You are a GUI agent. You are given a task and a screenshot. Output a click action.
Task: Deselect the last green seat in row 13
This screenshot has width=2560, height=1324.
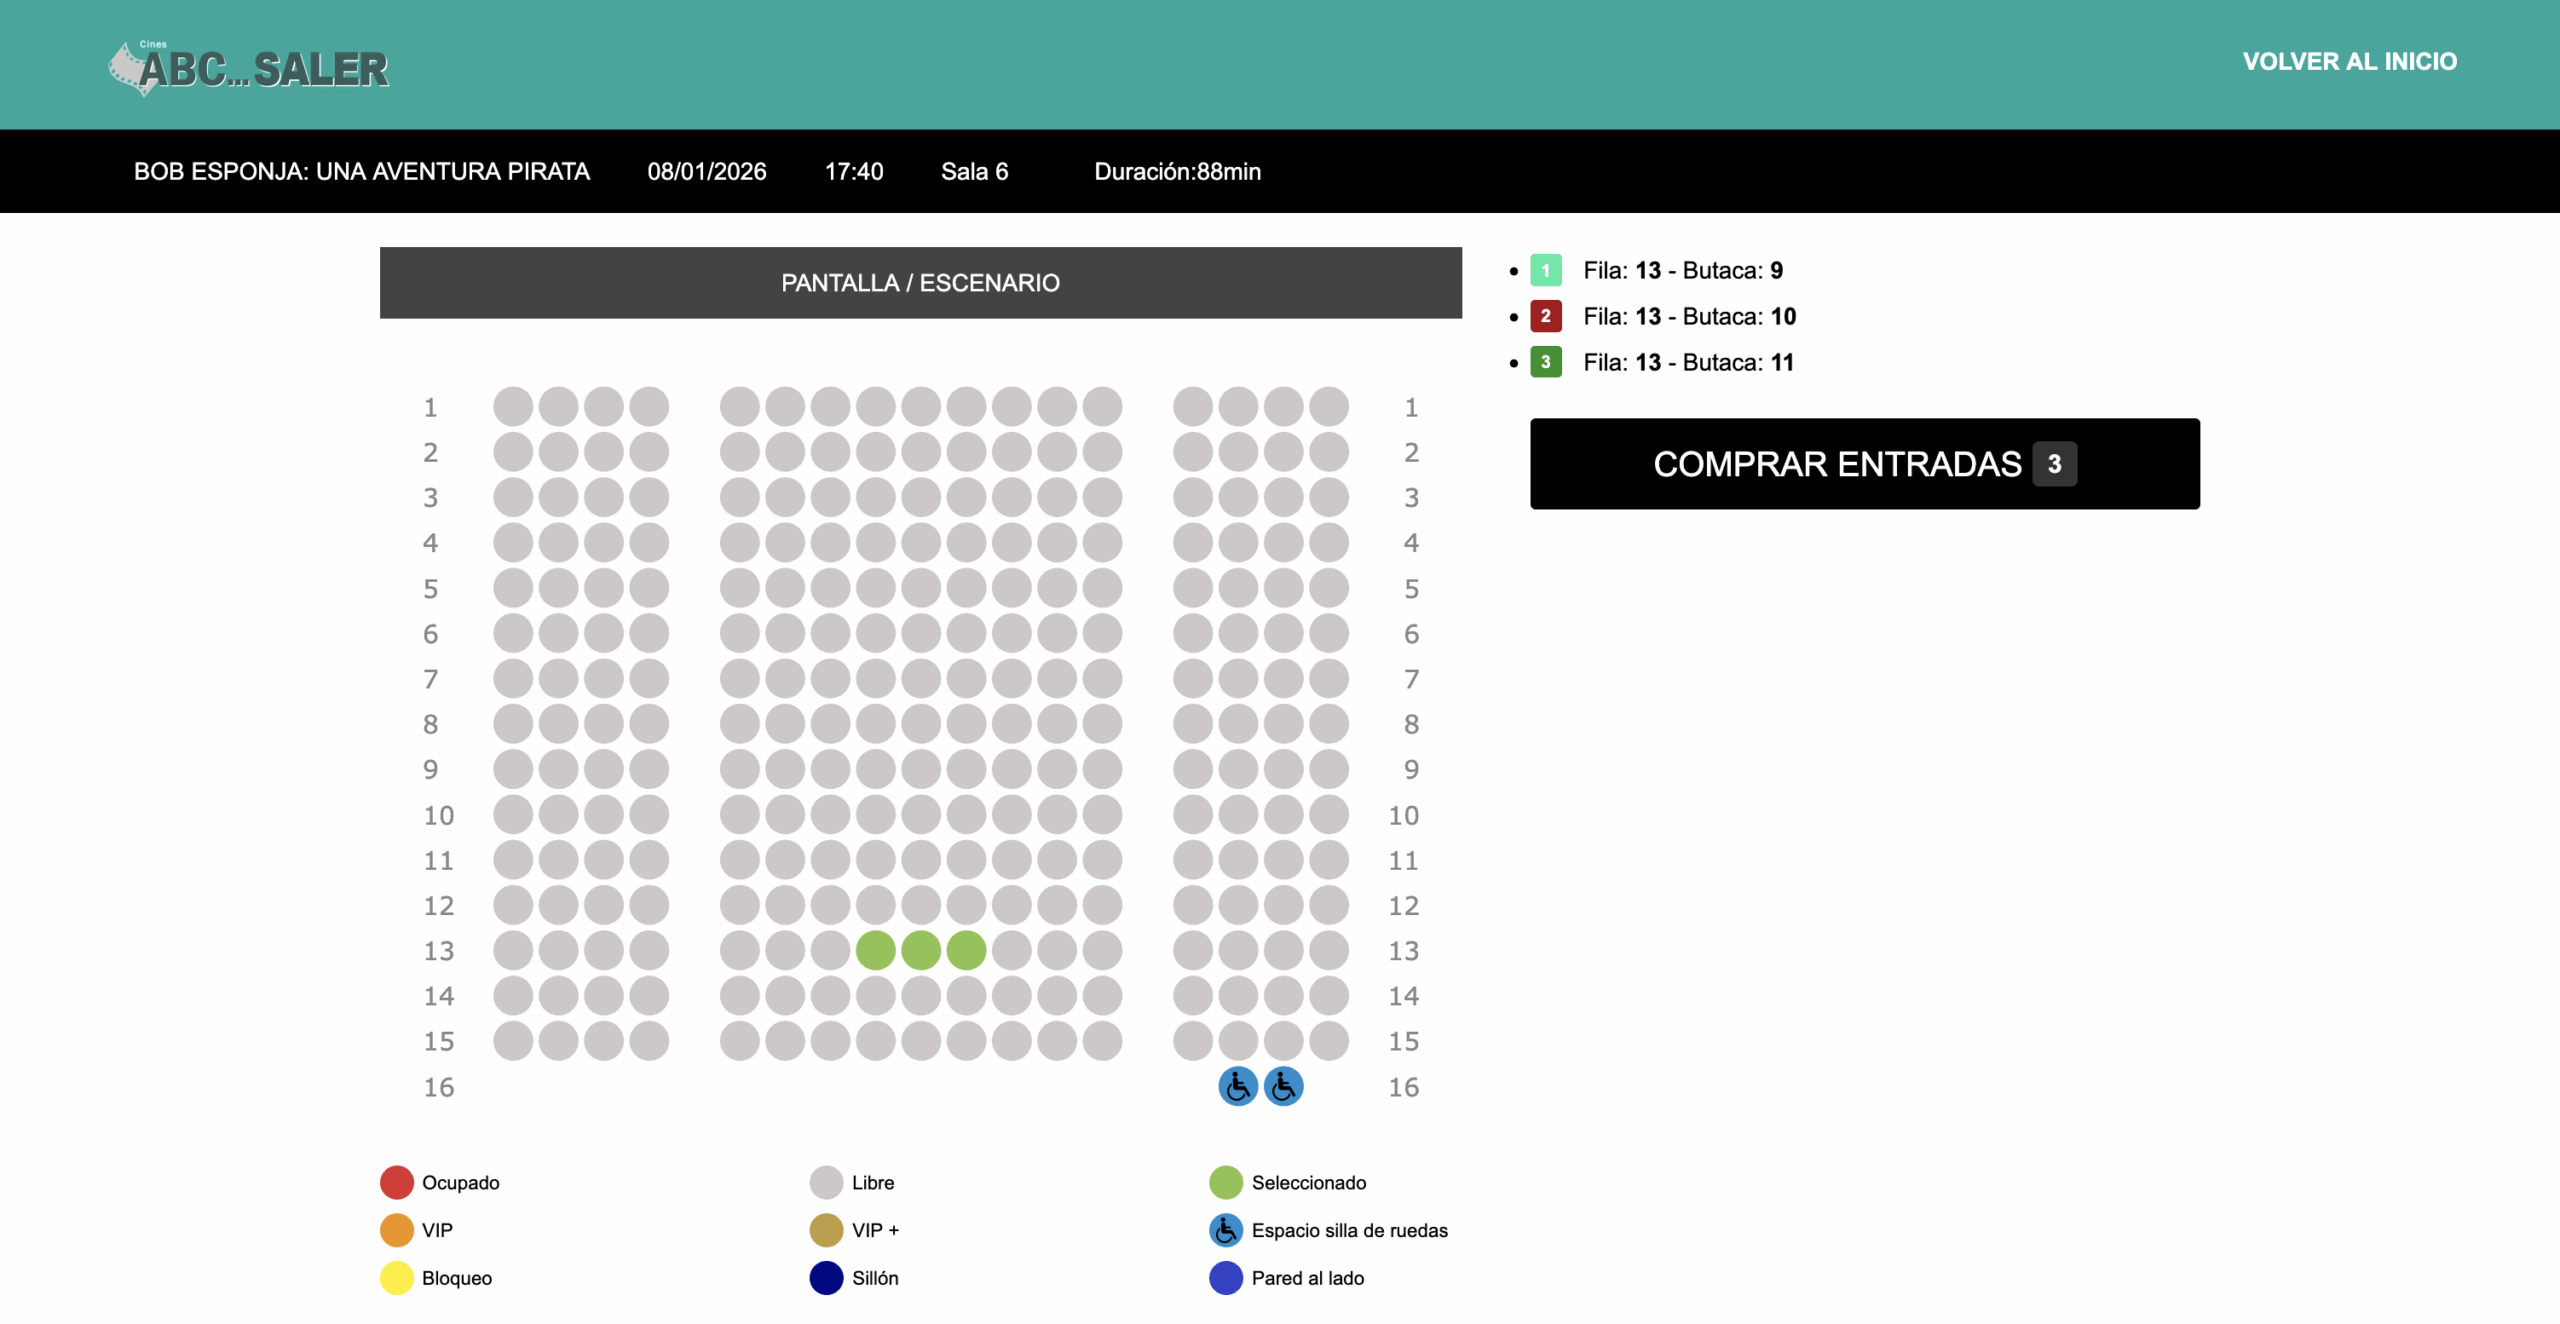tap(966, 950)
